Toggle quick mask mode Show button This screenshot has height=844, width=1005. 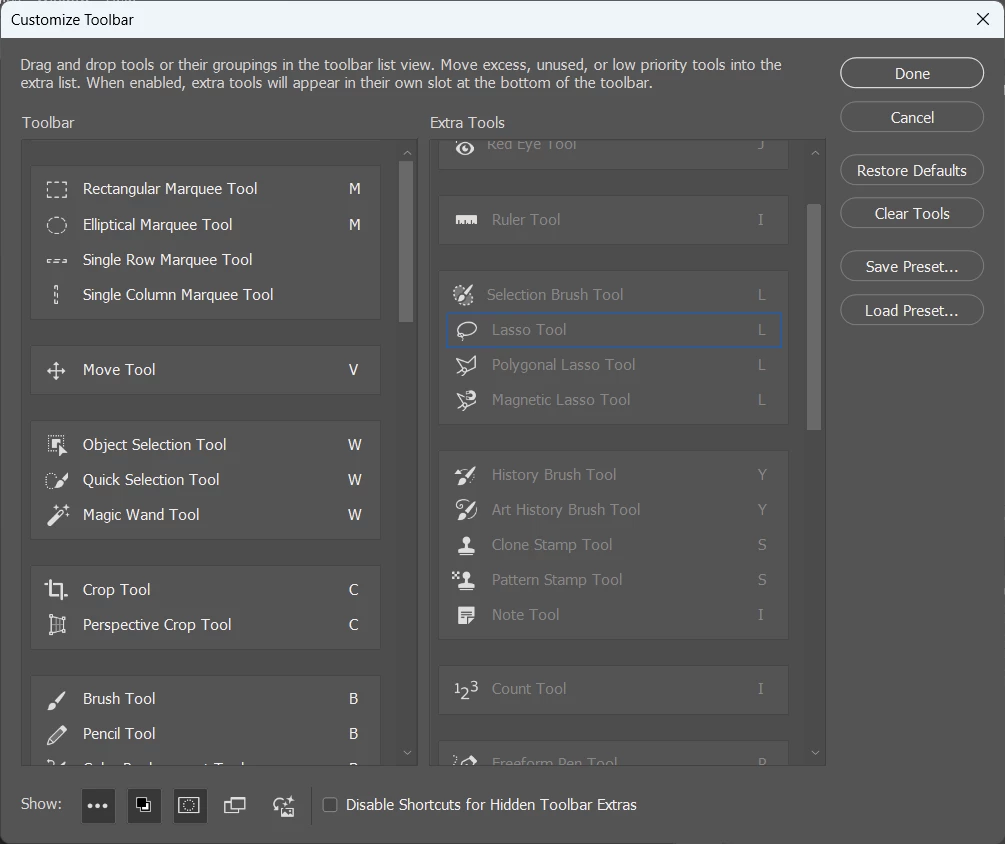tap(190, 806)
